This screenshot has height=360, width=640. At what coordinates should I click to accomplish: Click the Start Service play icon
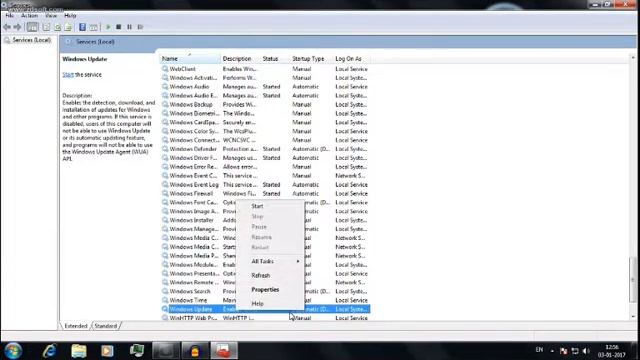pyautogui.click(x=108, y=27)
